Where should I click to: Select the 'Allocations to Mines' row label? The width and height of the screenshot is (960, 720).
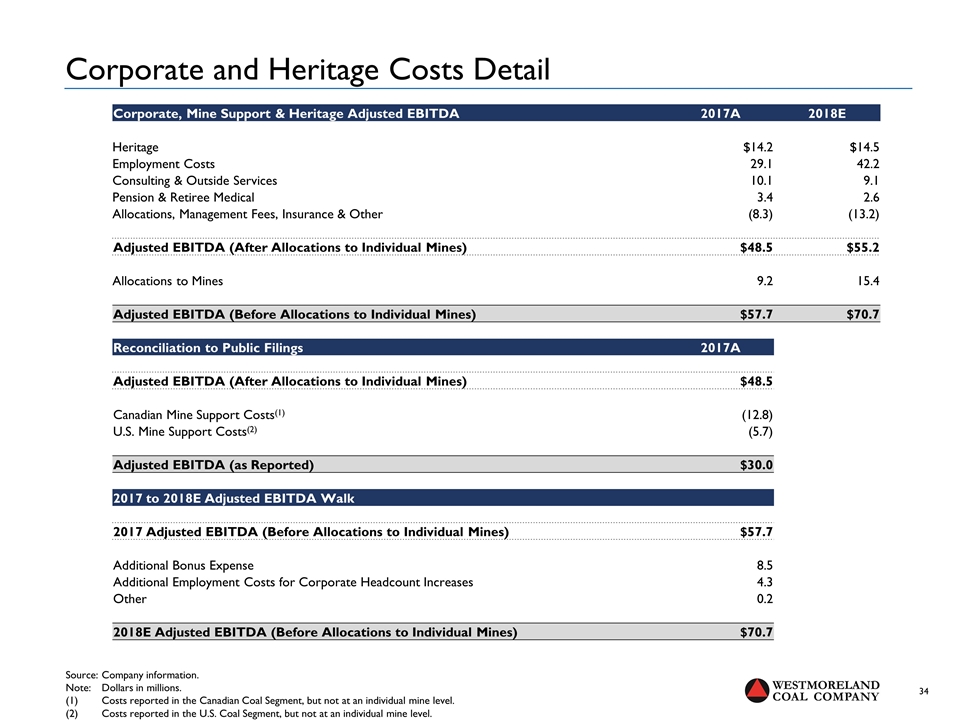coord(168,281)
